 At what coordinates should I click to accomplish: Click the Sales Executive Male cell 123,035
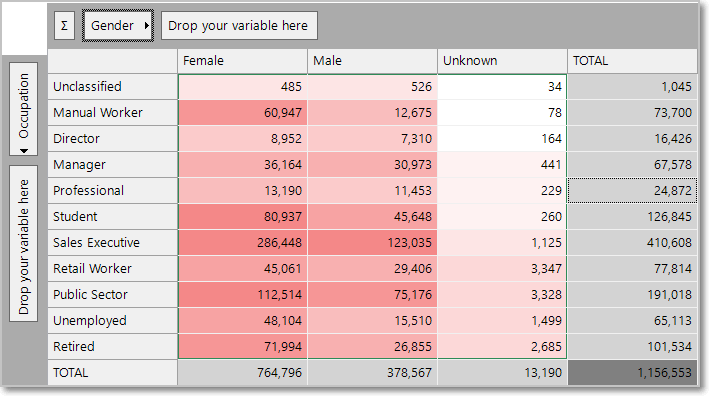point(373,243)
